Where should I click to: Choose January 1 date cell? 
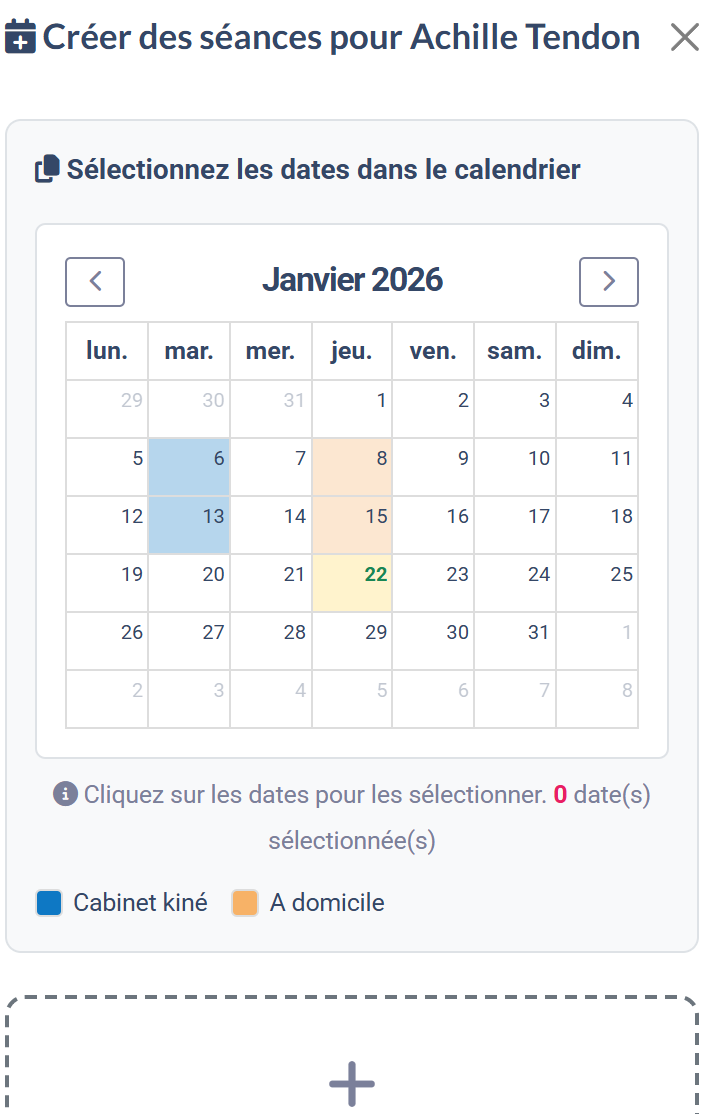click(352, 409)
